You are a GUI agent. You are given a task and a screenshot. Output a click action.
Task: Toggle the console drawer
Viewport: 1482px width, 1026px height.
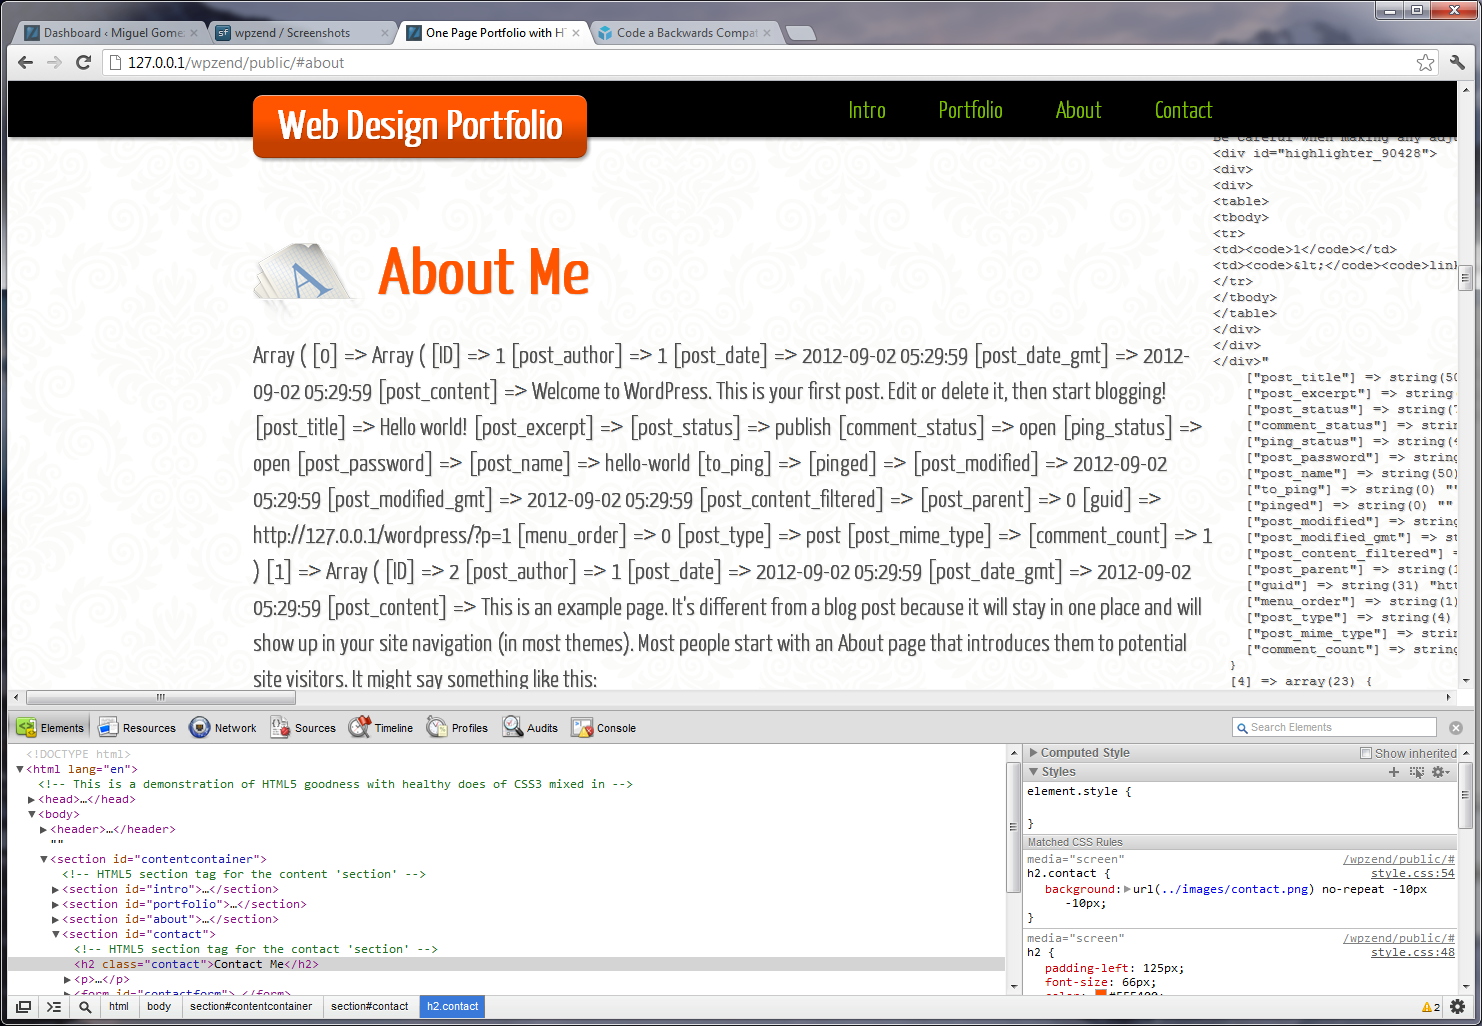pyautogui.click(x=53, y=1006)
